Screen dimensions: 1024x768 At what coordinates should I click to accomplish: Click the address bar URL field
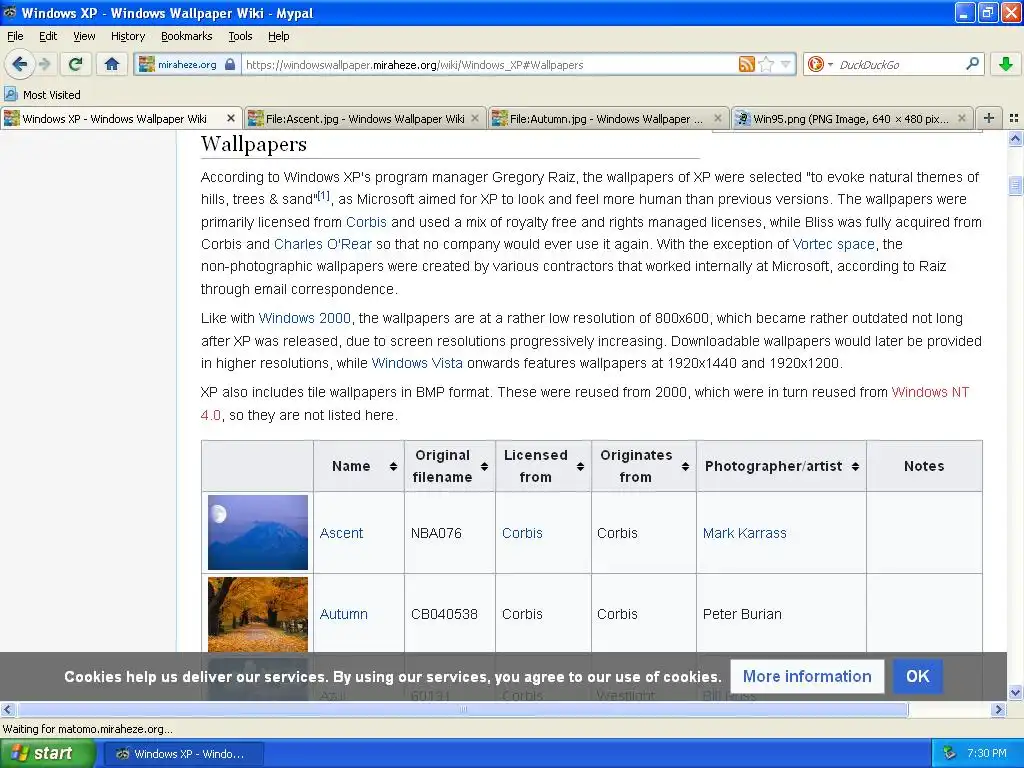click(x=490, y=64)
